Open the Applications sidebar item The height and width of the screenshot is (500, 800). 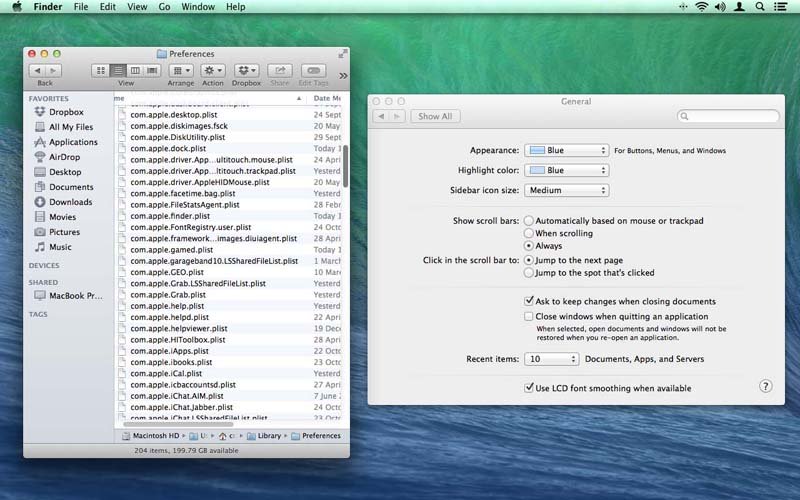point(73,142)
